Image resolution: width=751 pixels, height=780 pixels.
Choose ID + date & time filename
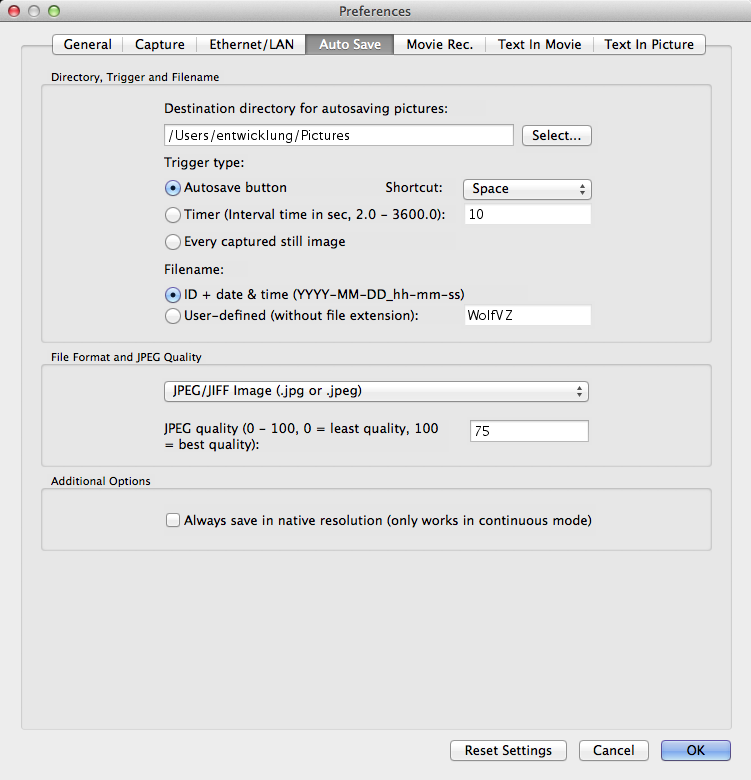pyautogui.click(x=173, y=294)
